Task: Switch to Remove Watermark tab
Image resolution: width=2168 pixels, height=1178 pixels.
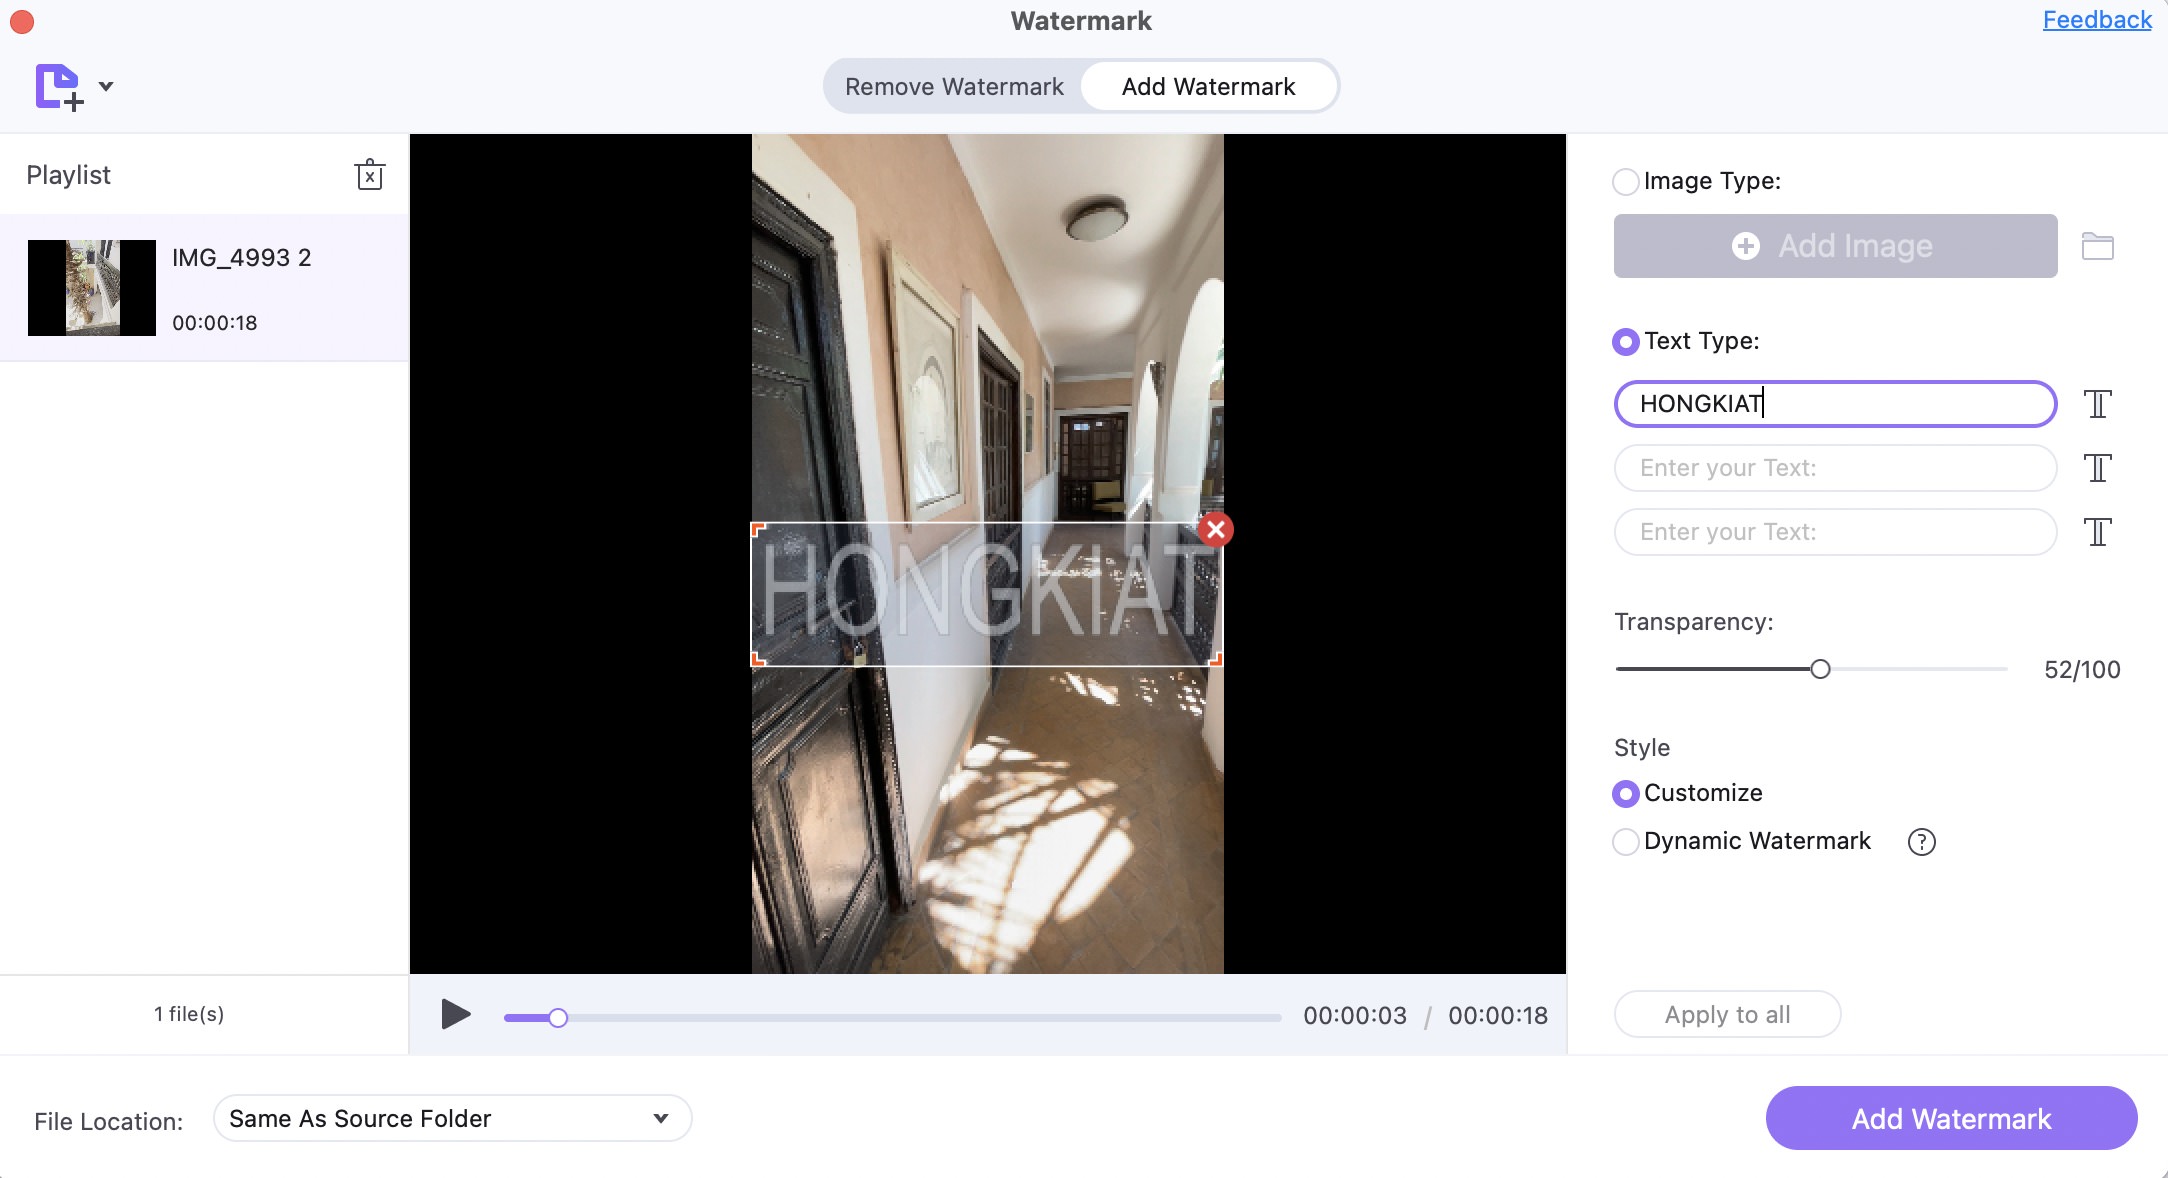Action: point(956,86)
